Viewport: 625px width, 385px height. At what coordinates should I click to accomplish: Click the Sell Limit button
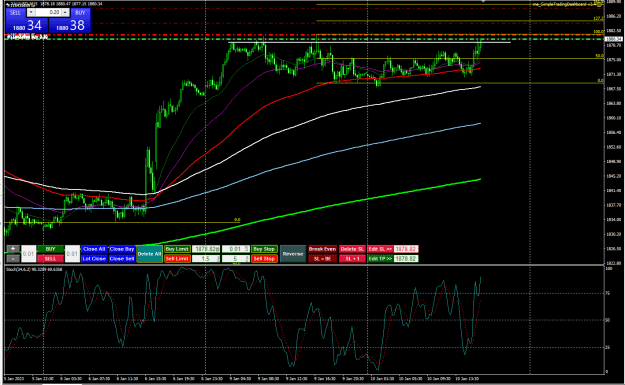(x=177, y=259)
